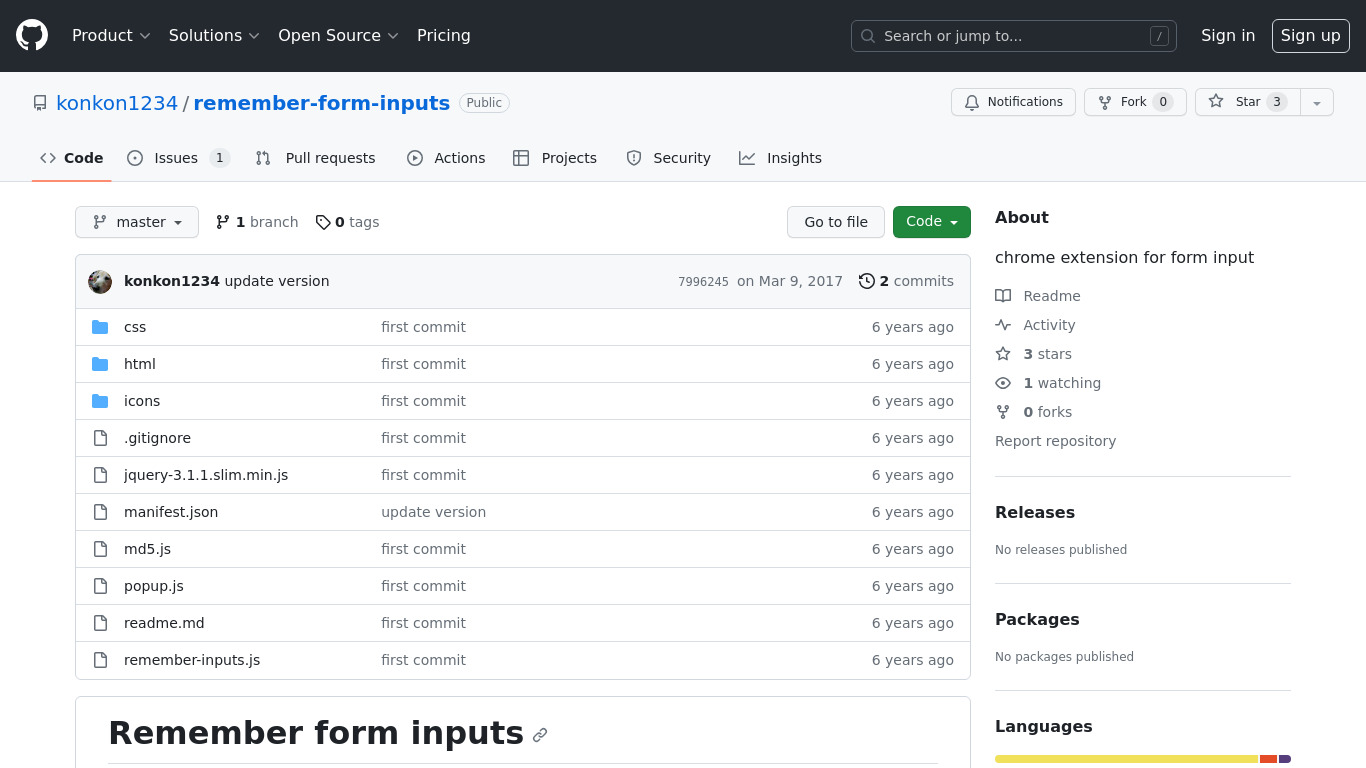The image size is (1366, 768).
Task: Open the Insights tab
Action: (780, 158)
